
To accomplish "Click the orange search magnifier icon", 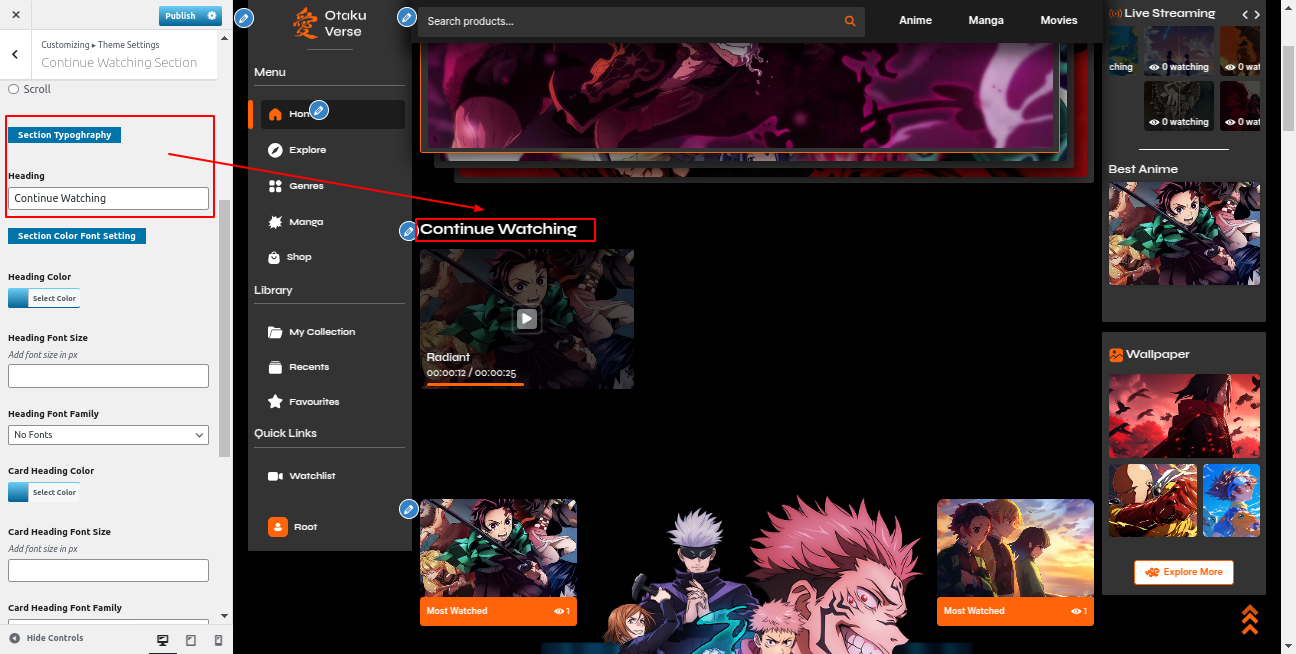I will [850, 21].
